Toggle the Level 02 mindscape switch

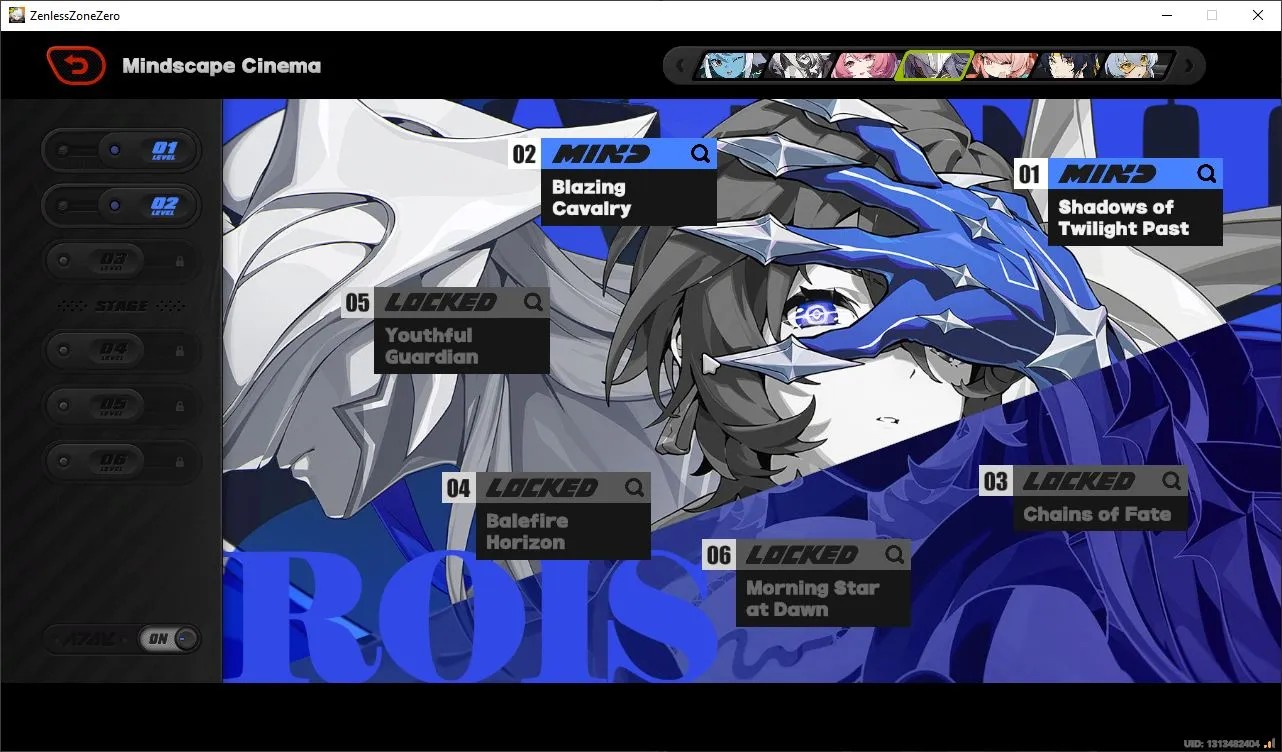click(x=121, y=206)
